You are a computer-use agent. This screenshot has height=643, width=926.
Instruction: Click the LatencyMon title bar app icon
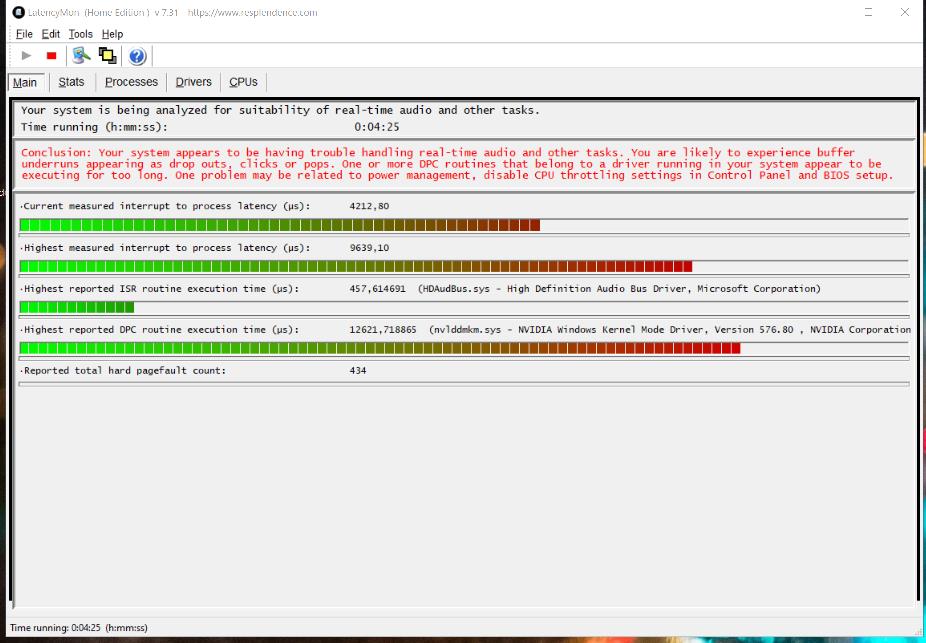pyautogui.click(x=18, y=12)
